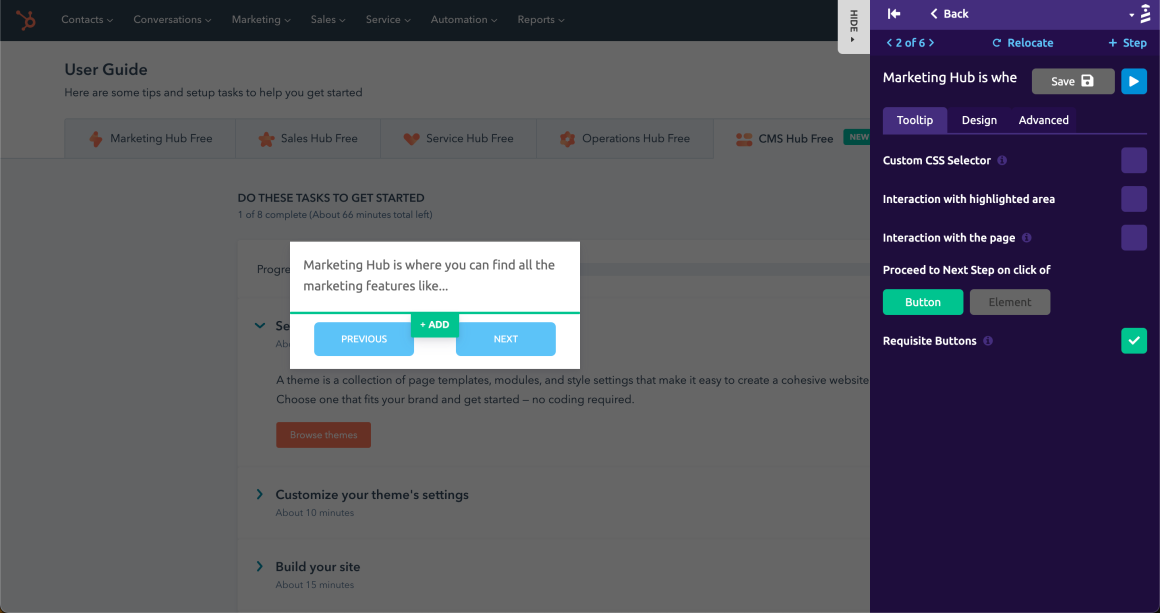Run the preview with the play icon
Image resolution: width=1160 pixels, height=613 pixels.
click(1134, 81)
